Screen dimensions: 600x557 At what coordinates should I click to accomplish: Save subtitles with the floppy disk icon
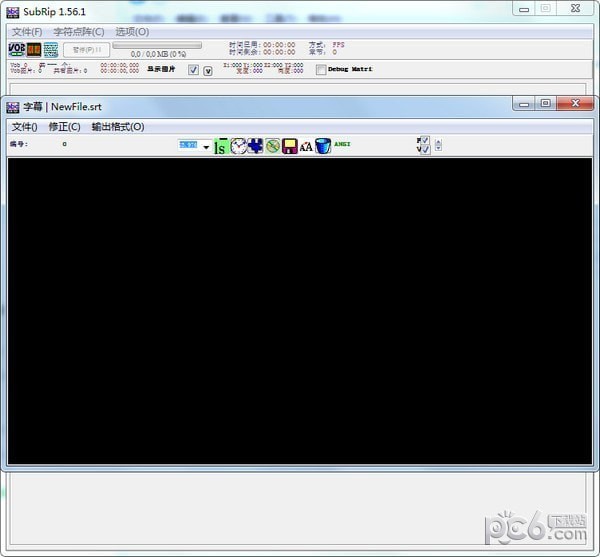pos(289,146)
